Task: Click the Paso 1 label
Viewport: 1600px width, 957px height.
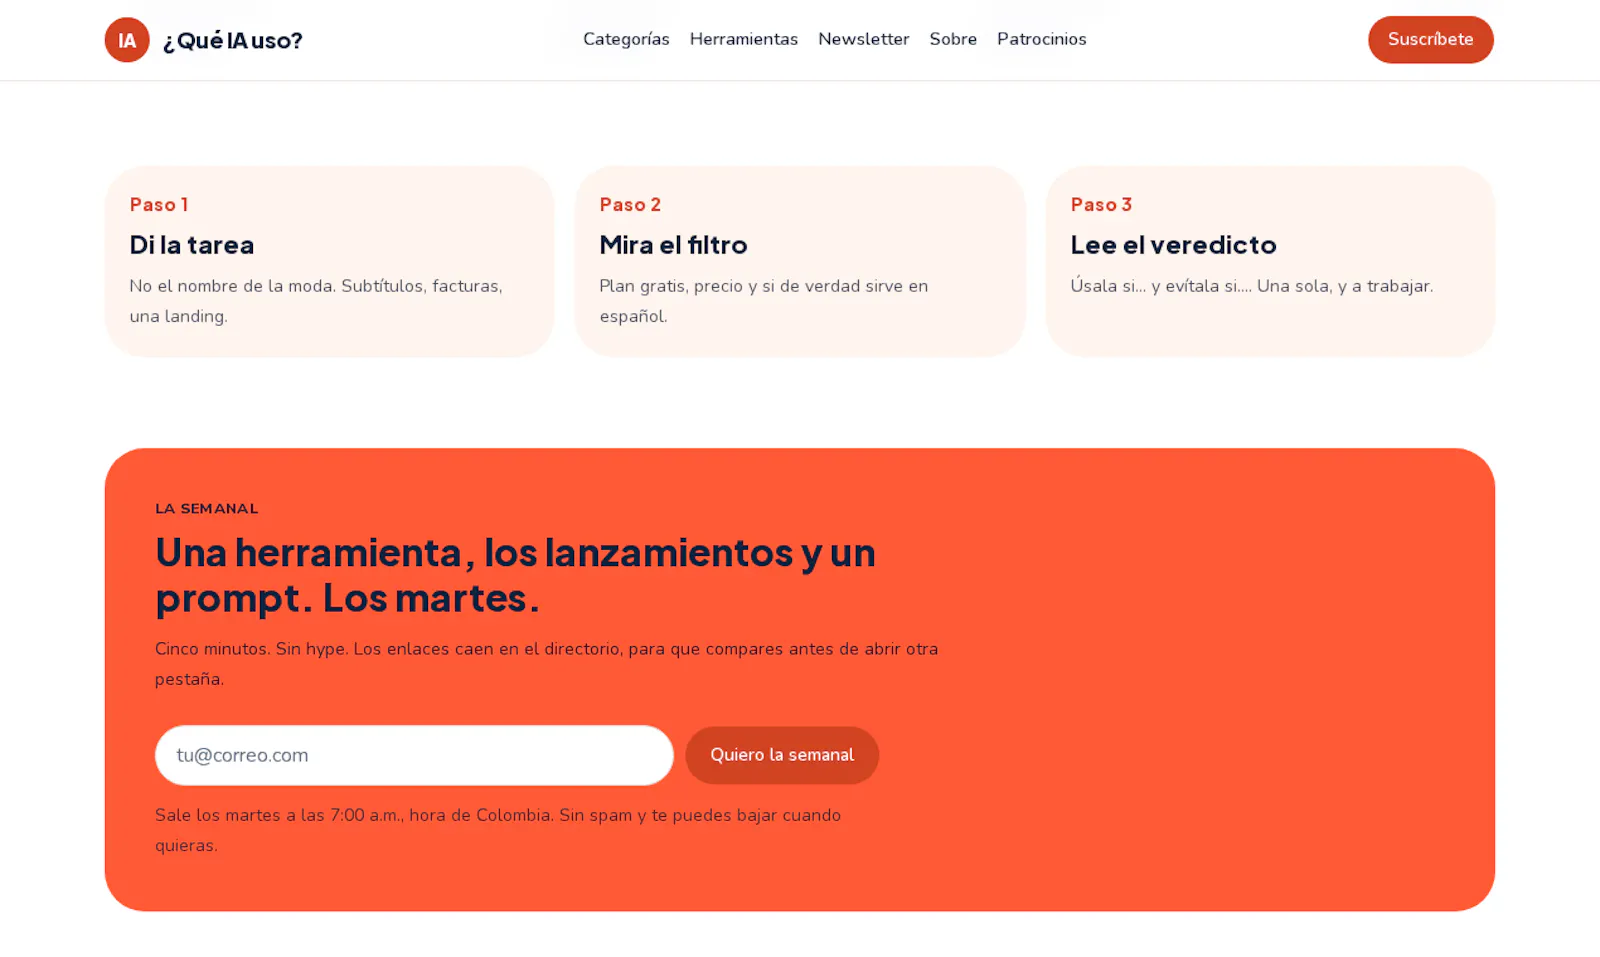Action: pyautogui.click(x=159, y=204)
